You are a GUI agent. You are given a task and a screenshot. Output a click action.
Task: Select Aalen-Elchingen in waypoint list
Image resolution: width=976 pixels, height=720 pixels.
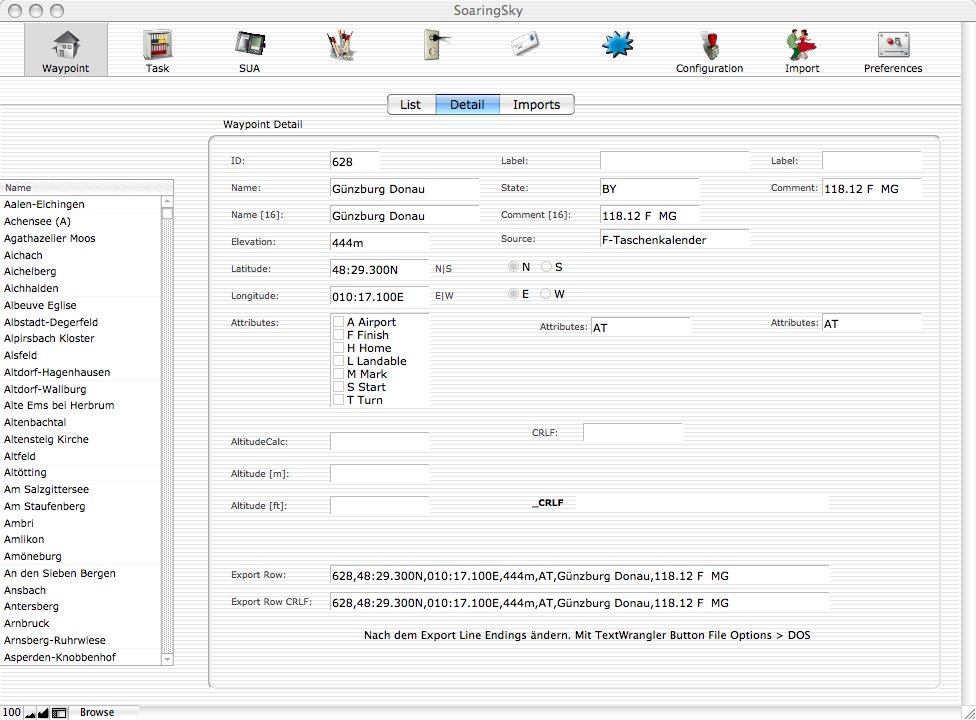[81, 204]
